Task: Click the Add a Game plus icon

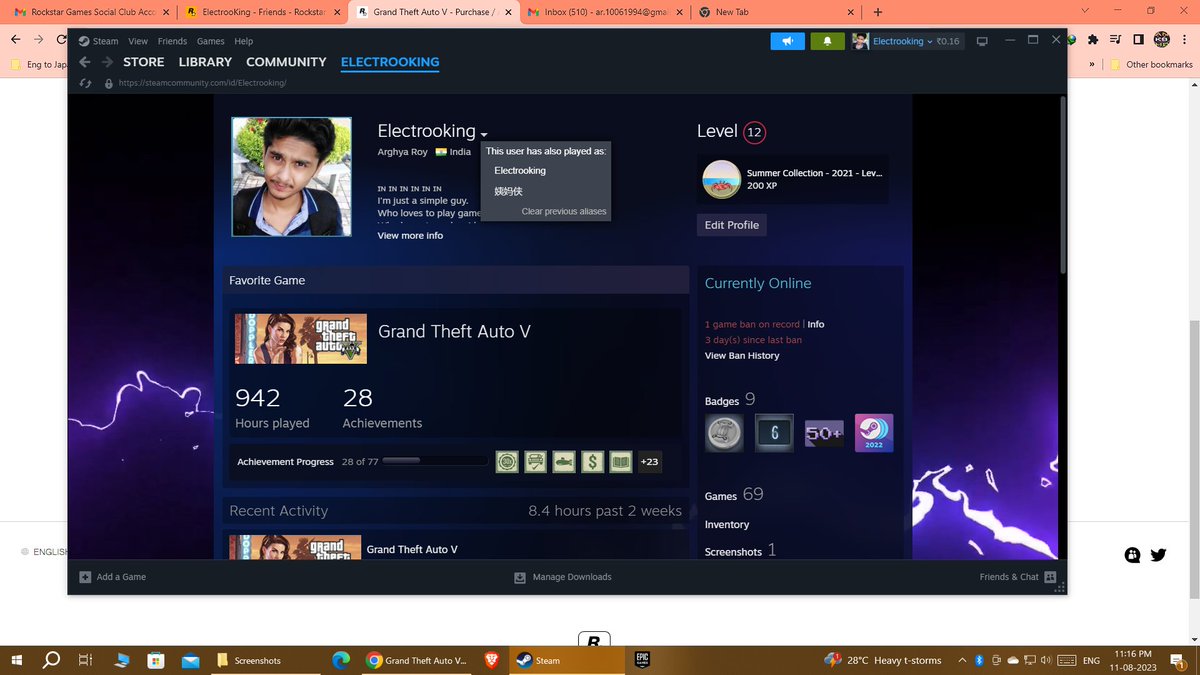Action: click(x=85, y=577)
